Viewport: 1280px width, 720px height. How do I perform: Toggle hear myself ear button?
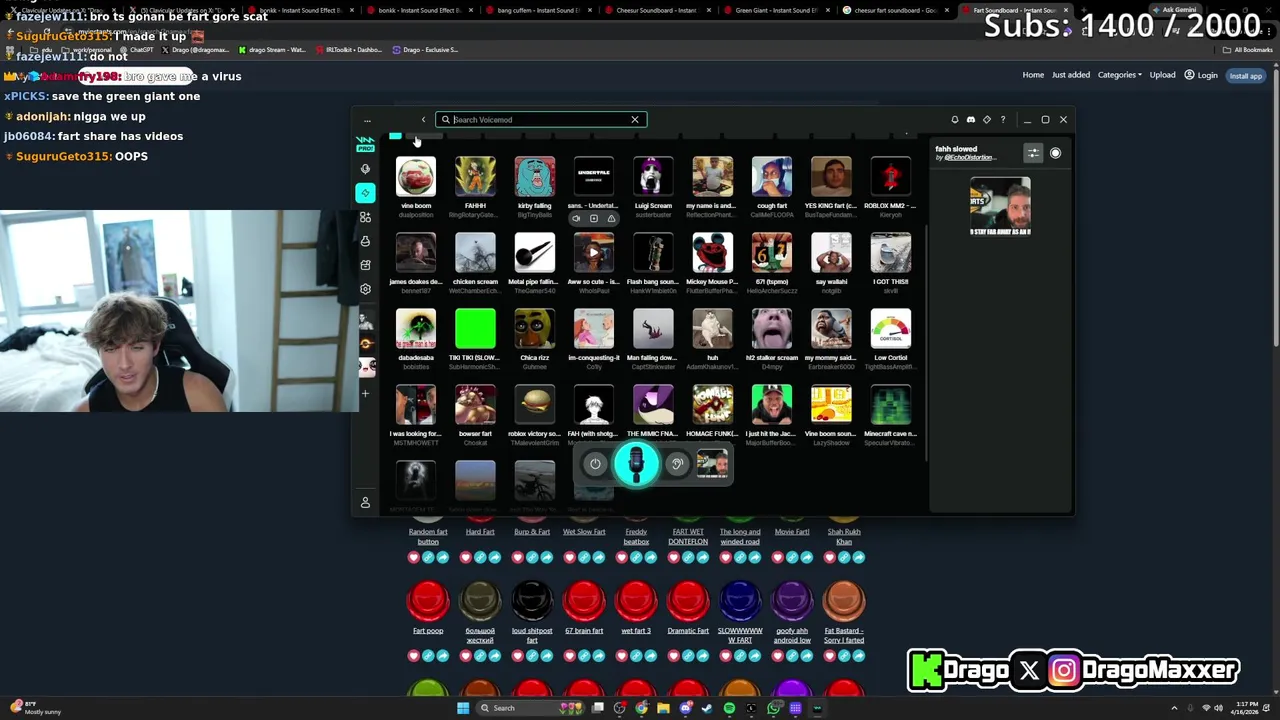click(677, 463)
